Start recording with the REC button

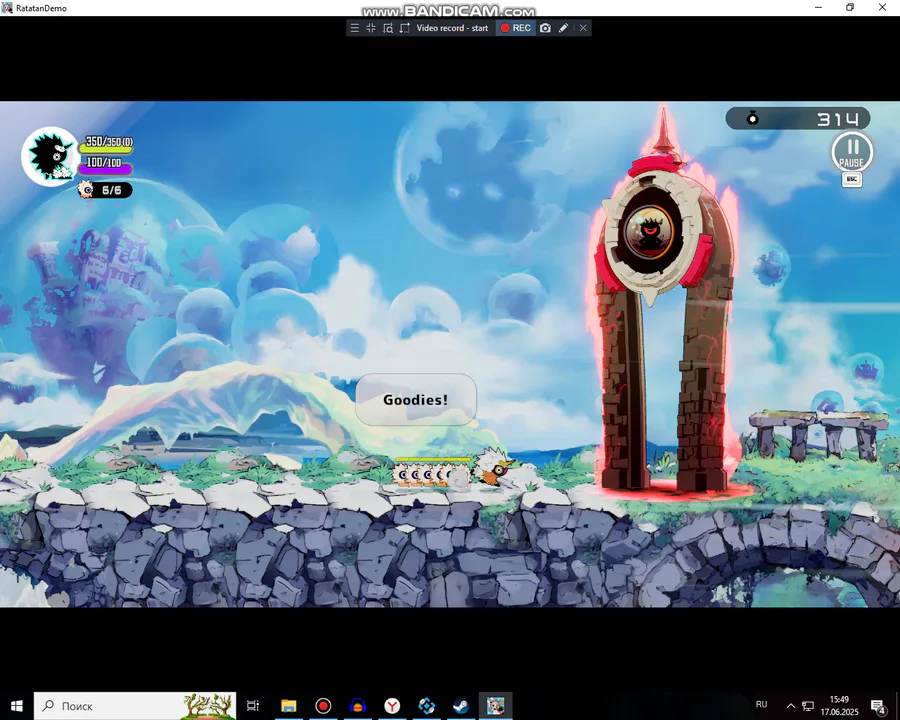(x=515, y=28)
